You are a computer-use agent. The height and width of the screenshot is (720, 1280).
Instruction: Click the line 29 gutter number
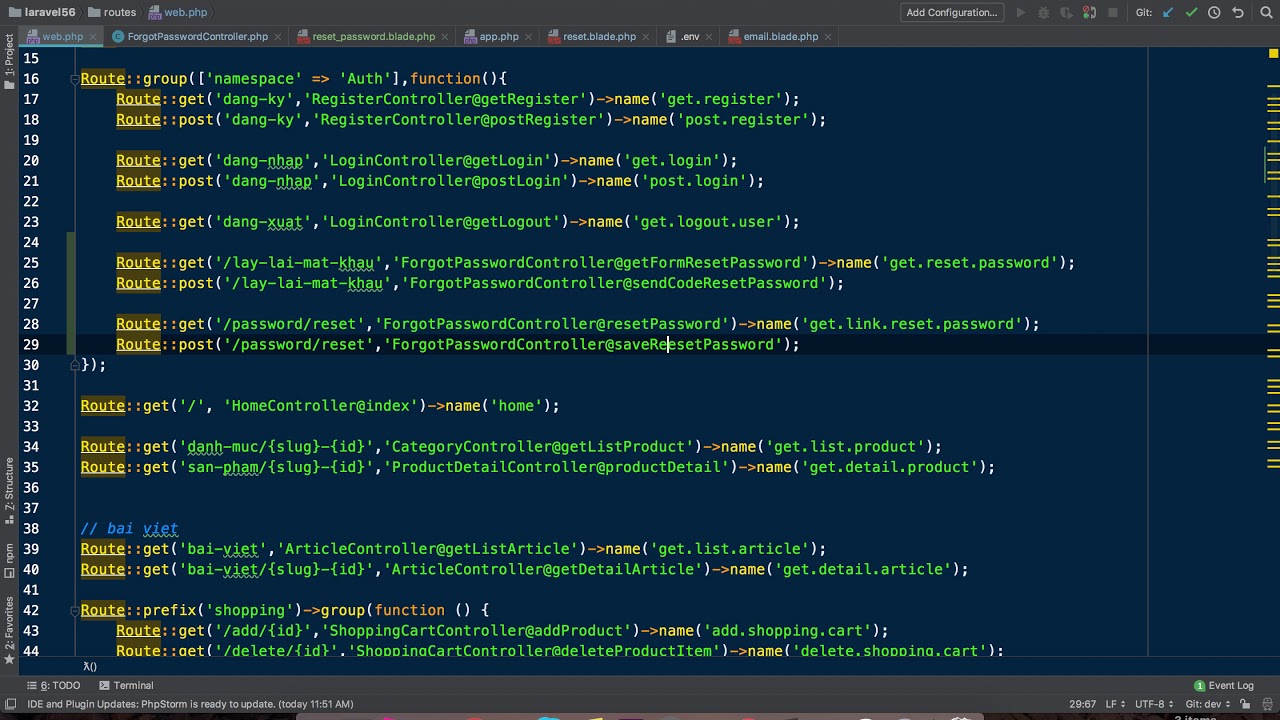31,345
